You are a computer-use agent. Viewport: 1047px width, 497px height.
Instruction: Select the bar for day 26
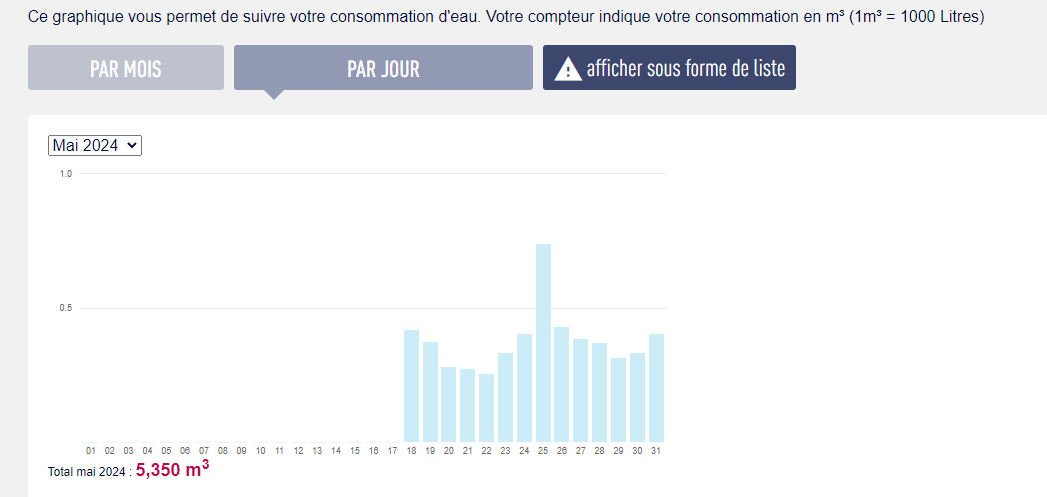(562, 384)
